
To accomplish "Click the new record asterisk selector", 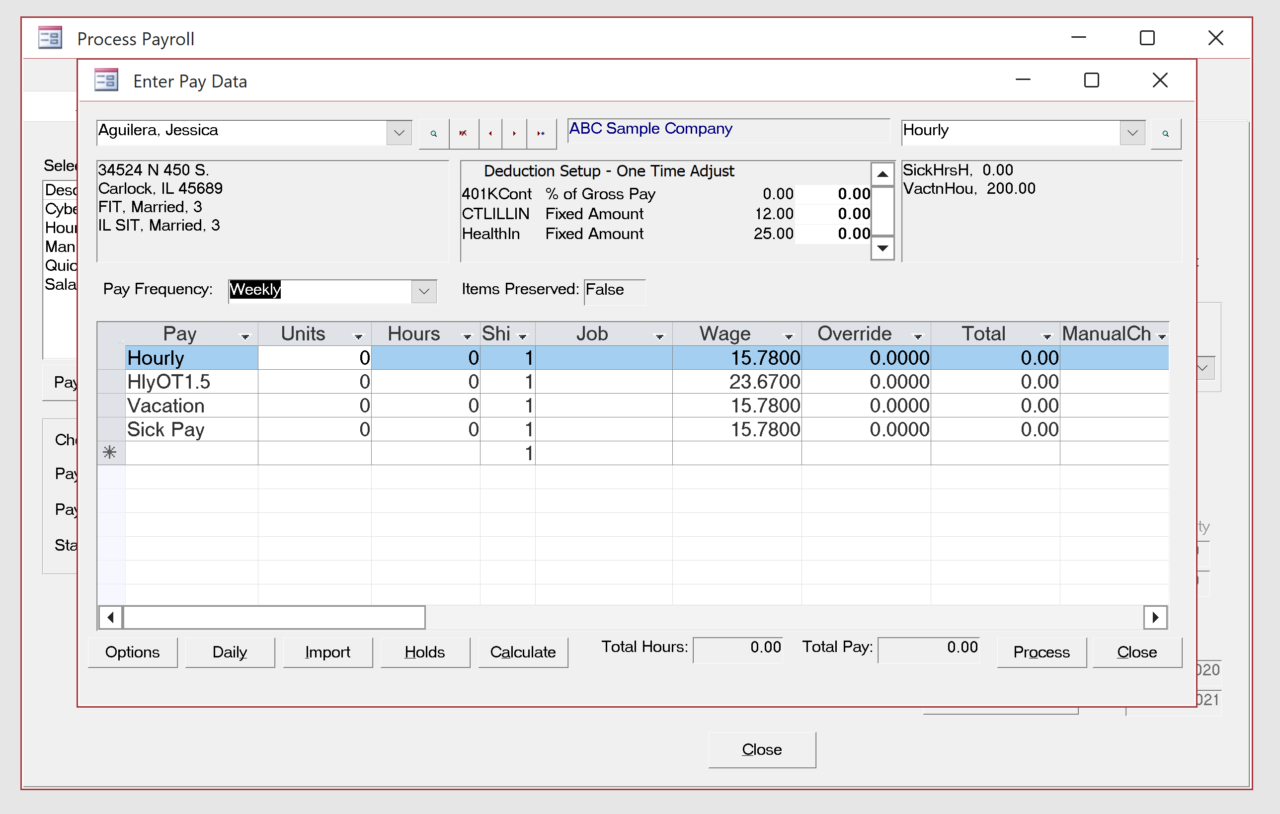I will [x=110, y=452].
